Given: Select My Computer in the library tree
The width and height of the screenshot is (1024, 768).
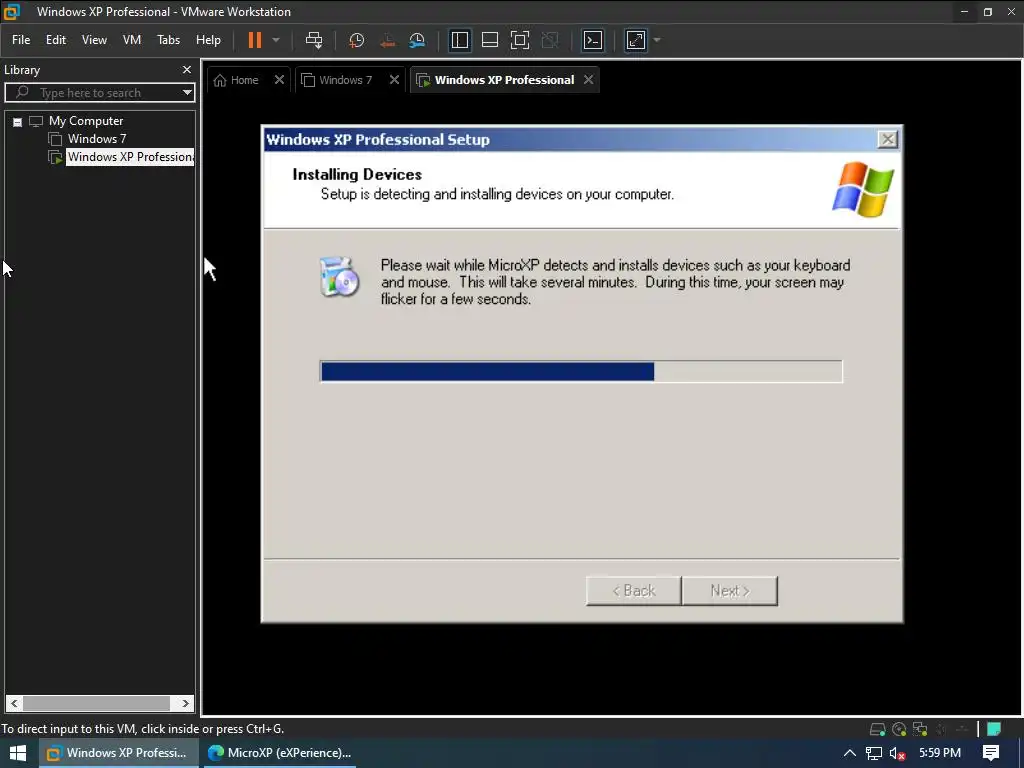Looking at the screenshot, I should (86, 121).
